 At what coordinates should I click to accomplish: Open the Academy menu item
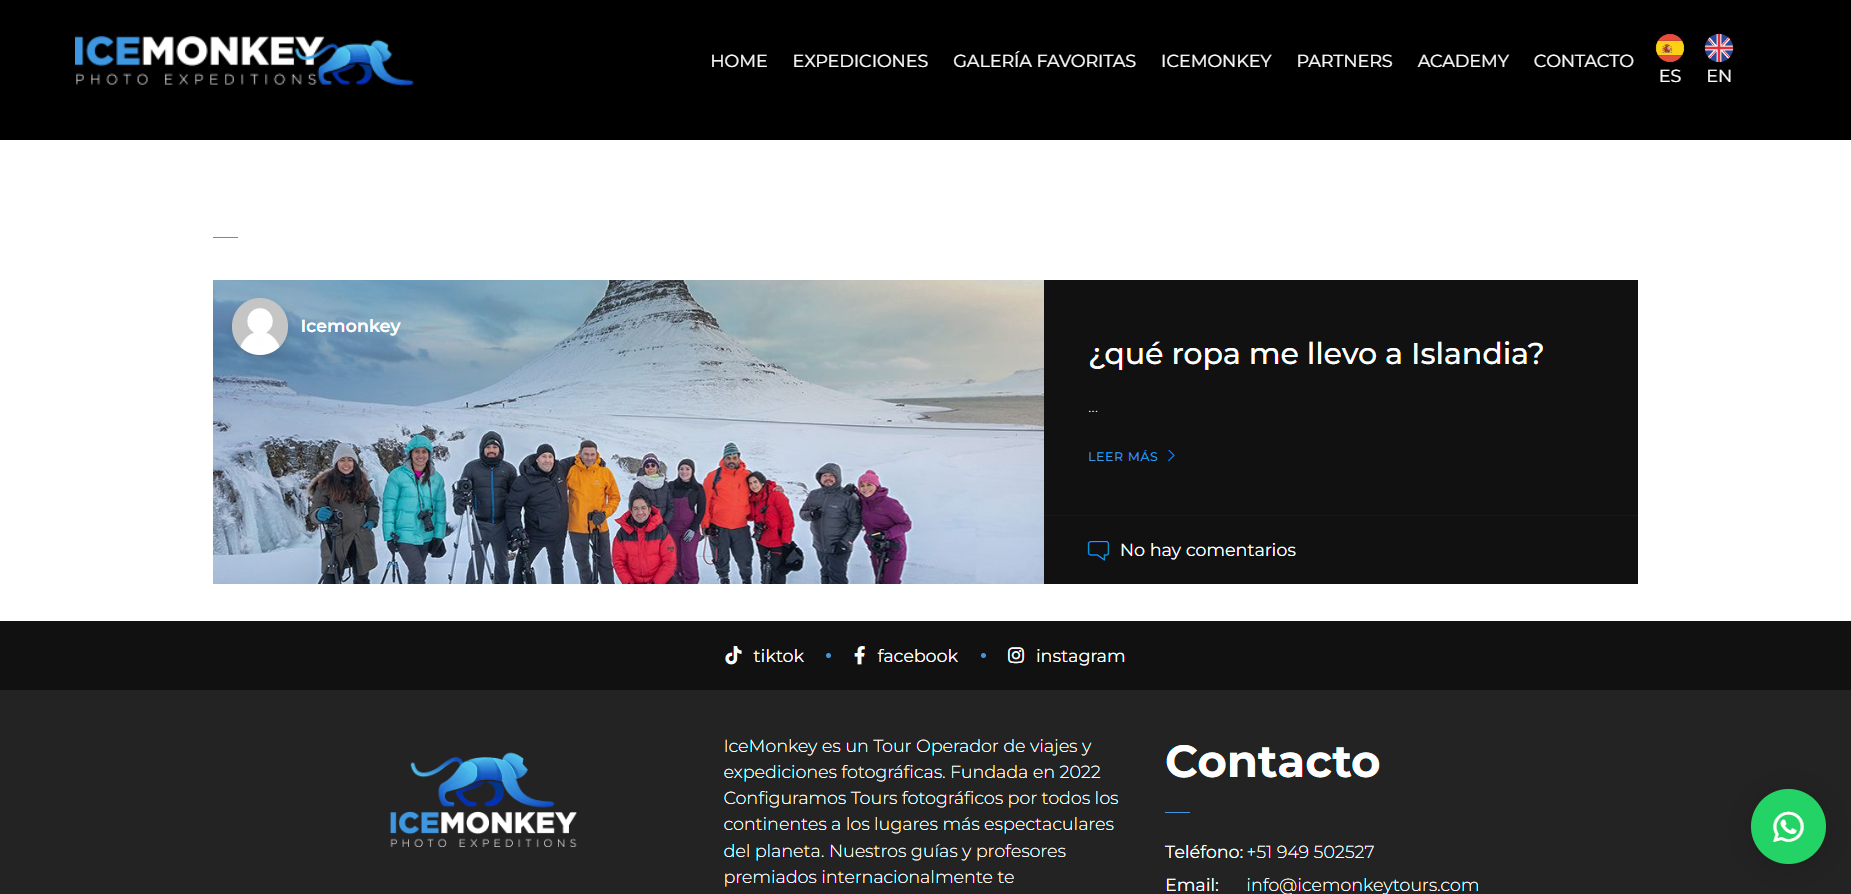pos(1463,61)
